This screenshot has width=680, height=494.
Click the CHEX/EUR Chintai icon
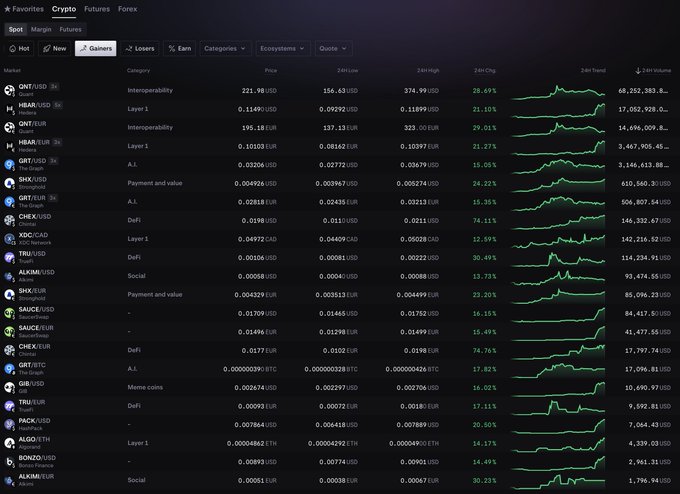pyautogui.click(x=10, y=350)
